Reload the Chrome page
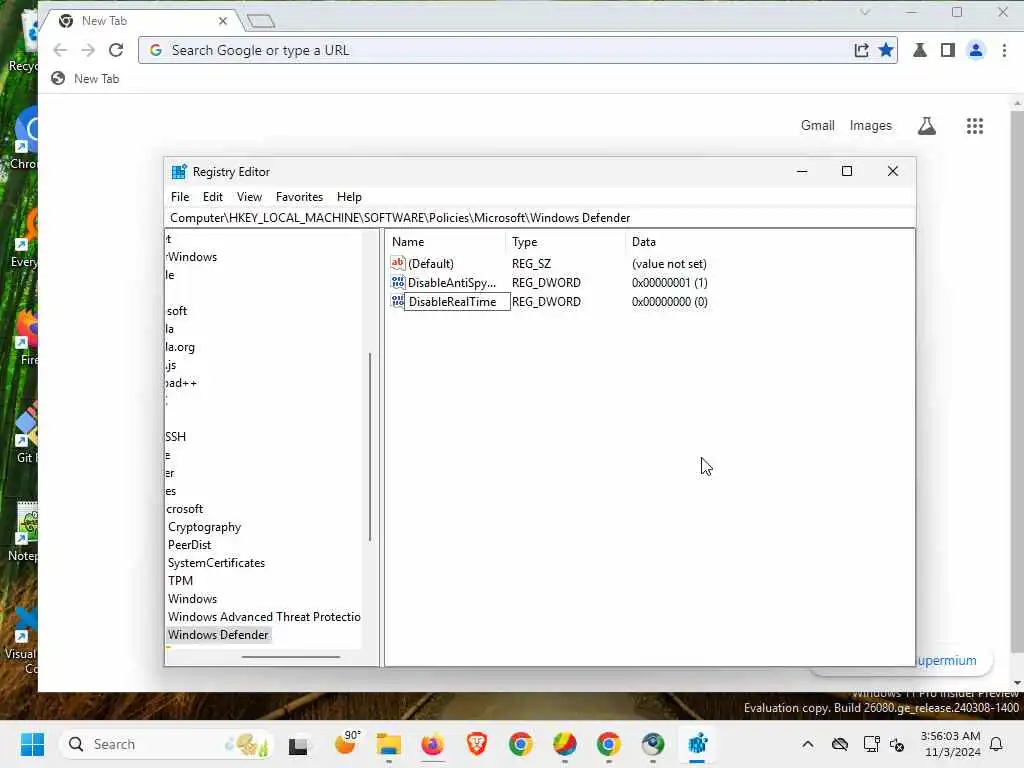 pyautogui.click(x=116, y=50)
